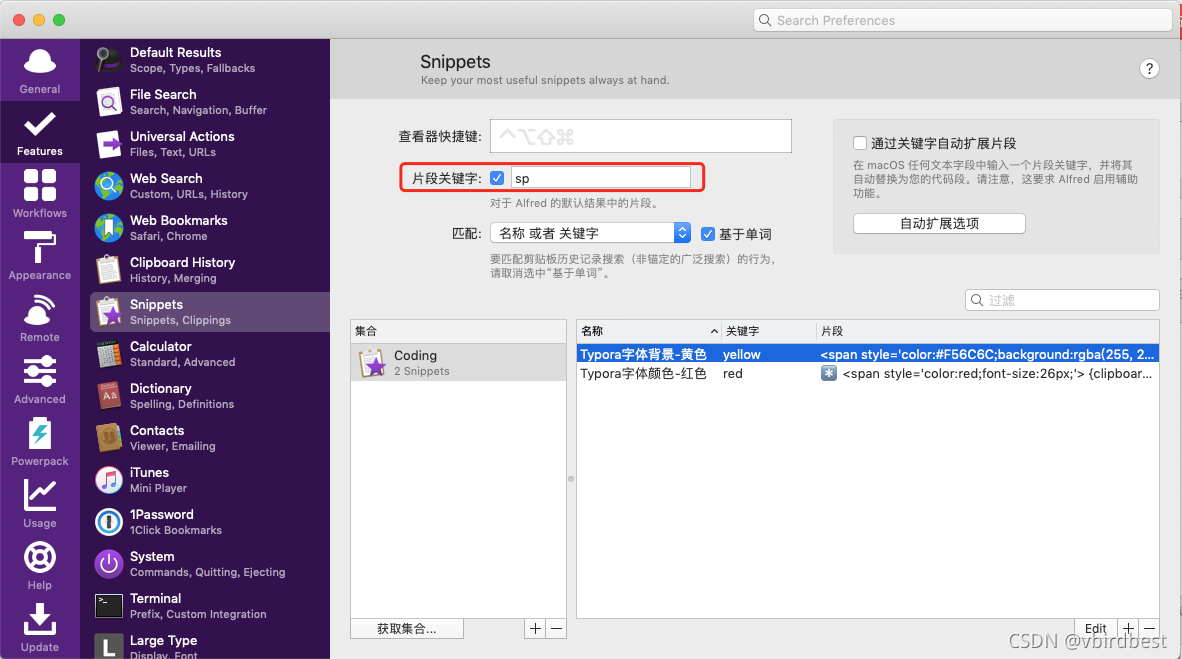Open the 匹配 名称 或者 关键字 dropdown

[590, 233]
